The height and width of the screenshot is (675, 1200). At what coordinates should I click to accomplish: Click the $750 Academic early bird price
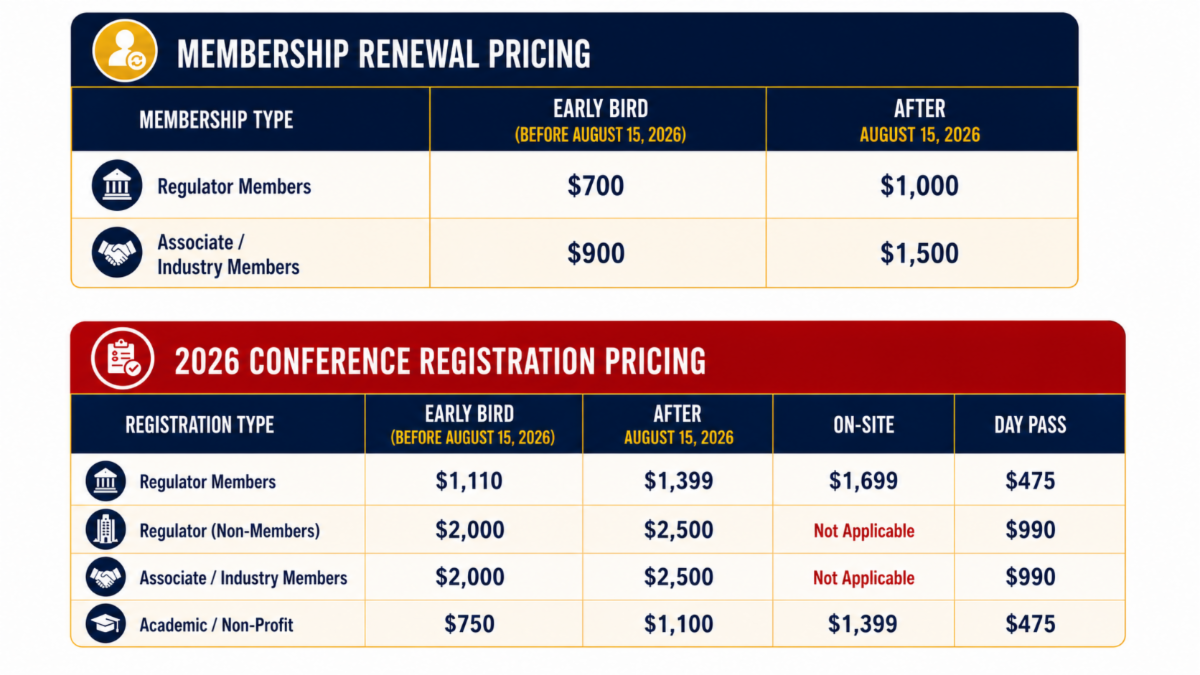469,624
